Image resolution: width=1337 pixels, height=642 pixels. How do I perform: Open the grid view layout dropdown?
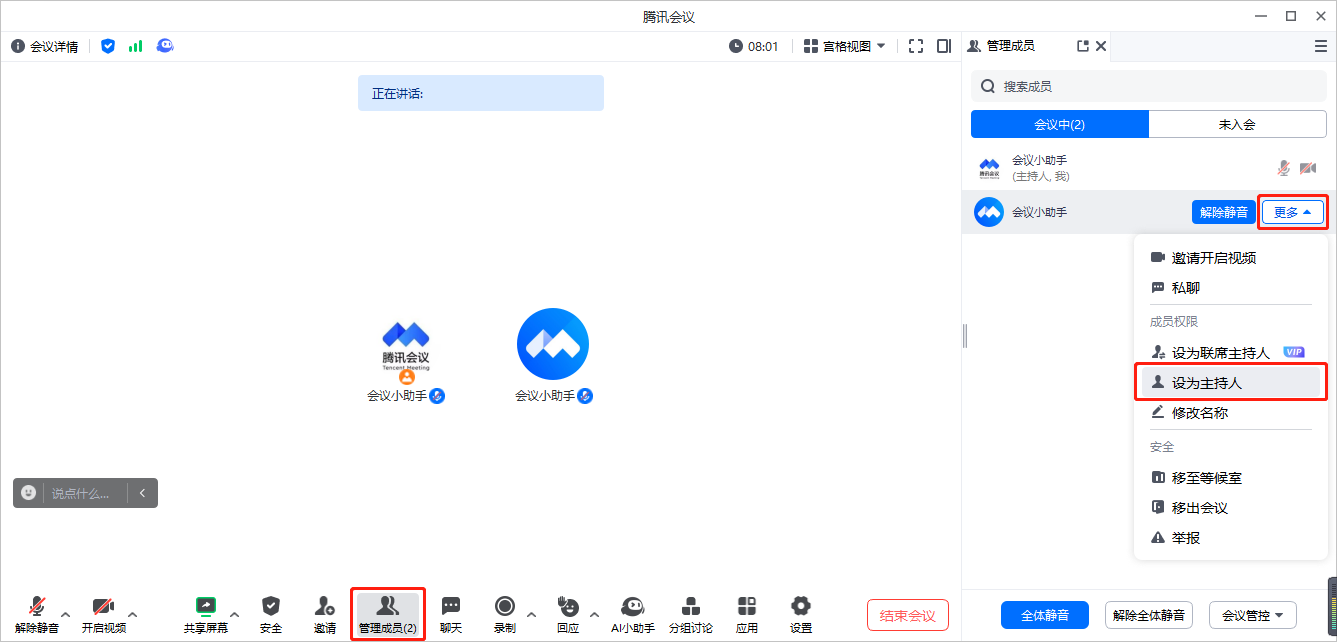click(x=845, y=46)
